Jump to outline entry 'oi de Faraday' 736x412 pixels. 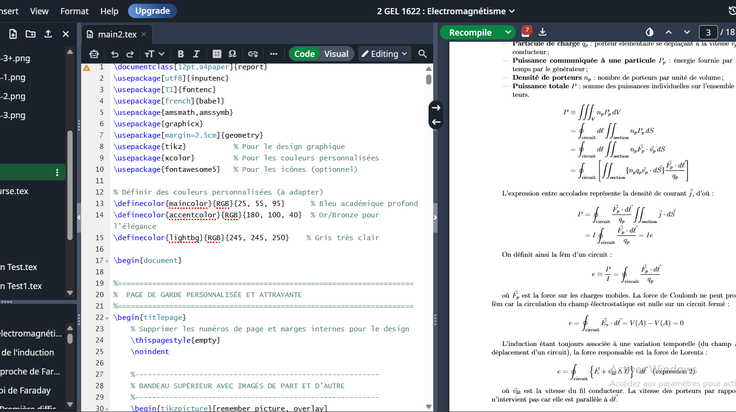[x=25, y=390]
